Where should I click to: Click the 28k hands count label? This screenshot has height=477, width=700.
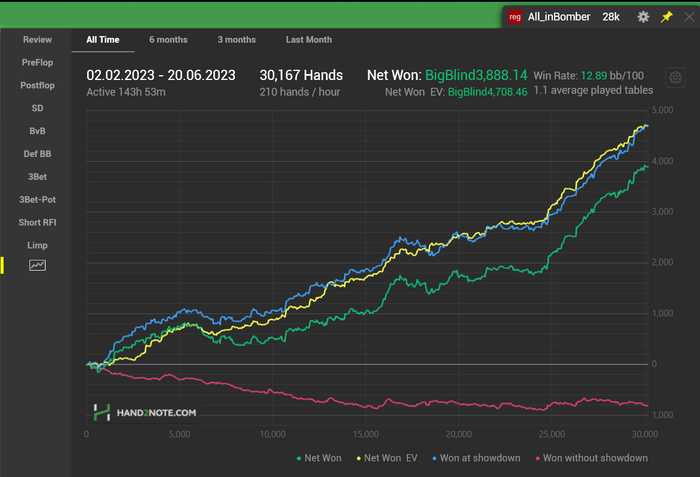(x=611, y=17)
